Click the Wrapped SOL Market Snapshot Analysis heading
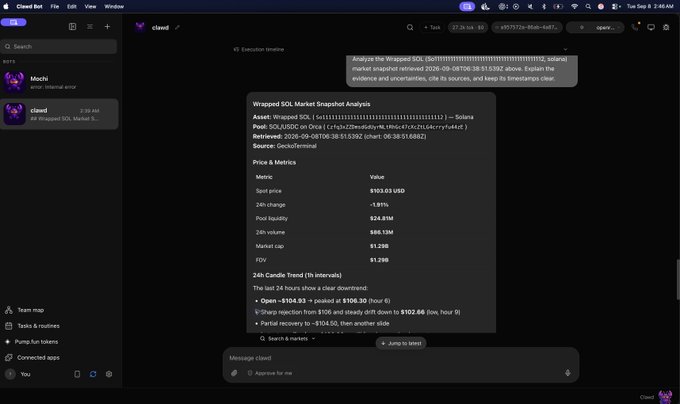 311,104
